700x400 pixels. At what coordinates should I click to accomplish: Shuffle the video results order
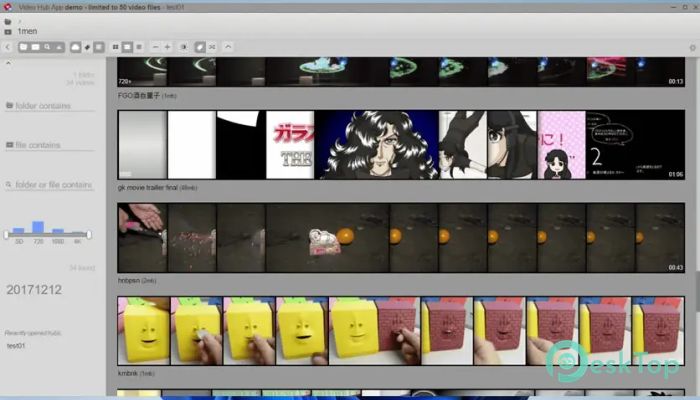click(x=212, y=47)
